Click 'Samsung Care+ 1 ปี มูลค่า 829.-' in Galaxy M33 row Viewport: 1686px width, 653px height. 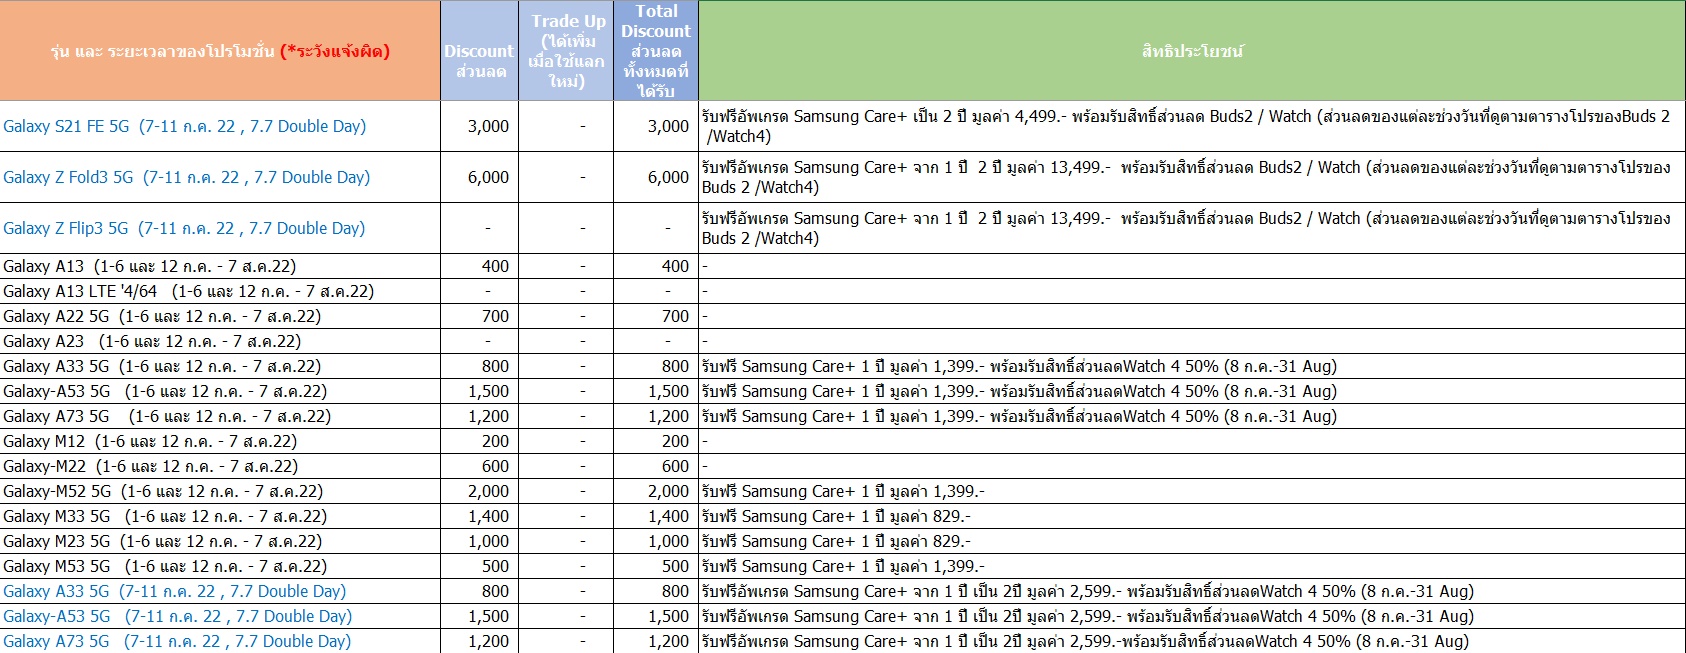pos(1192,516)
